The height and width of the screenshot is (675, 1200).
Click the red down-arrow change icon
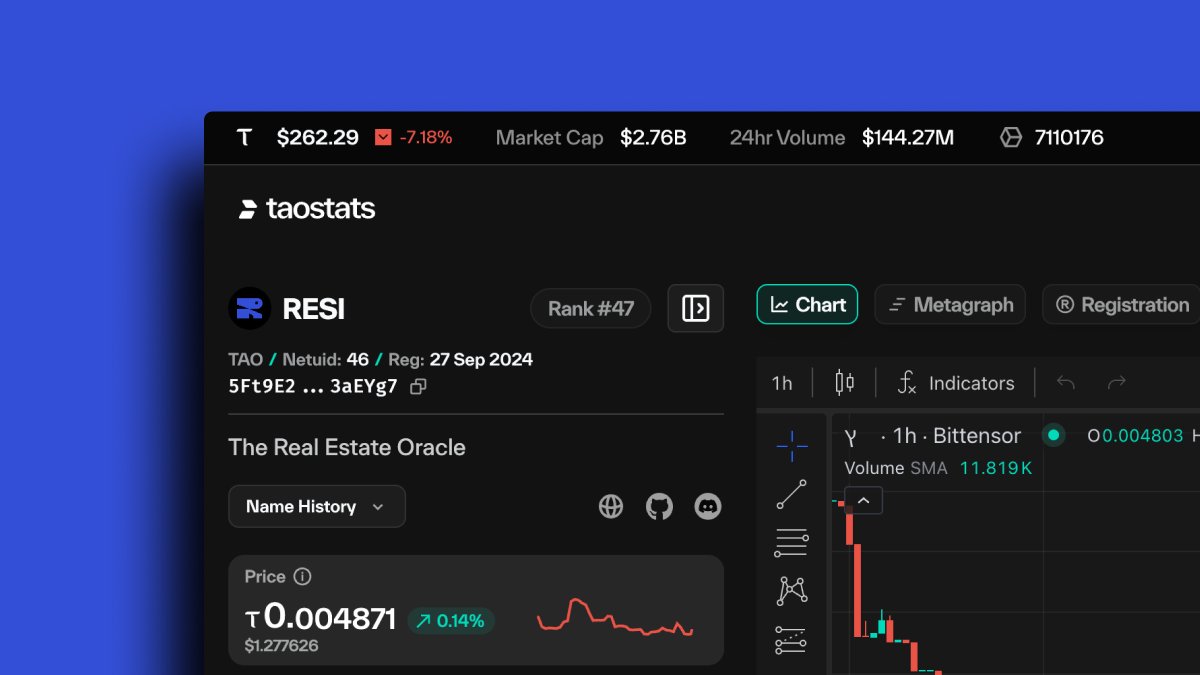pos(383,138)
